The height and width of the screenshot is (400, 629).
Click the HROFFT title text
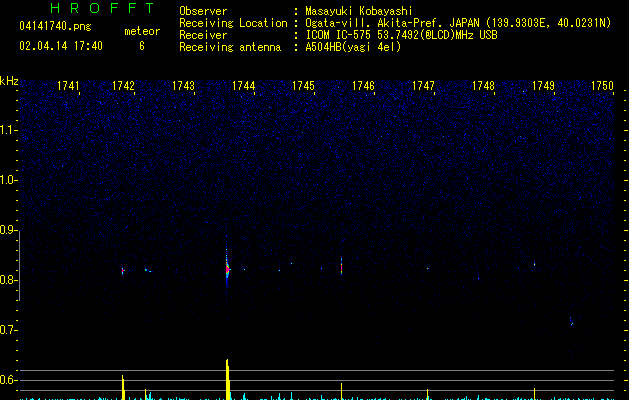(x=102, y=8)
